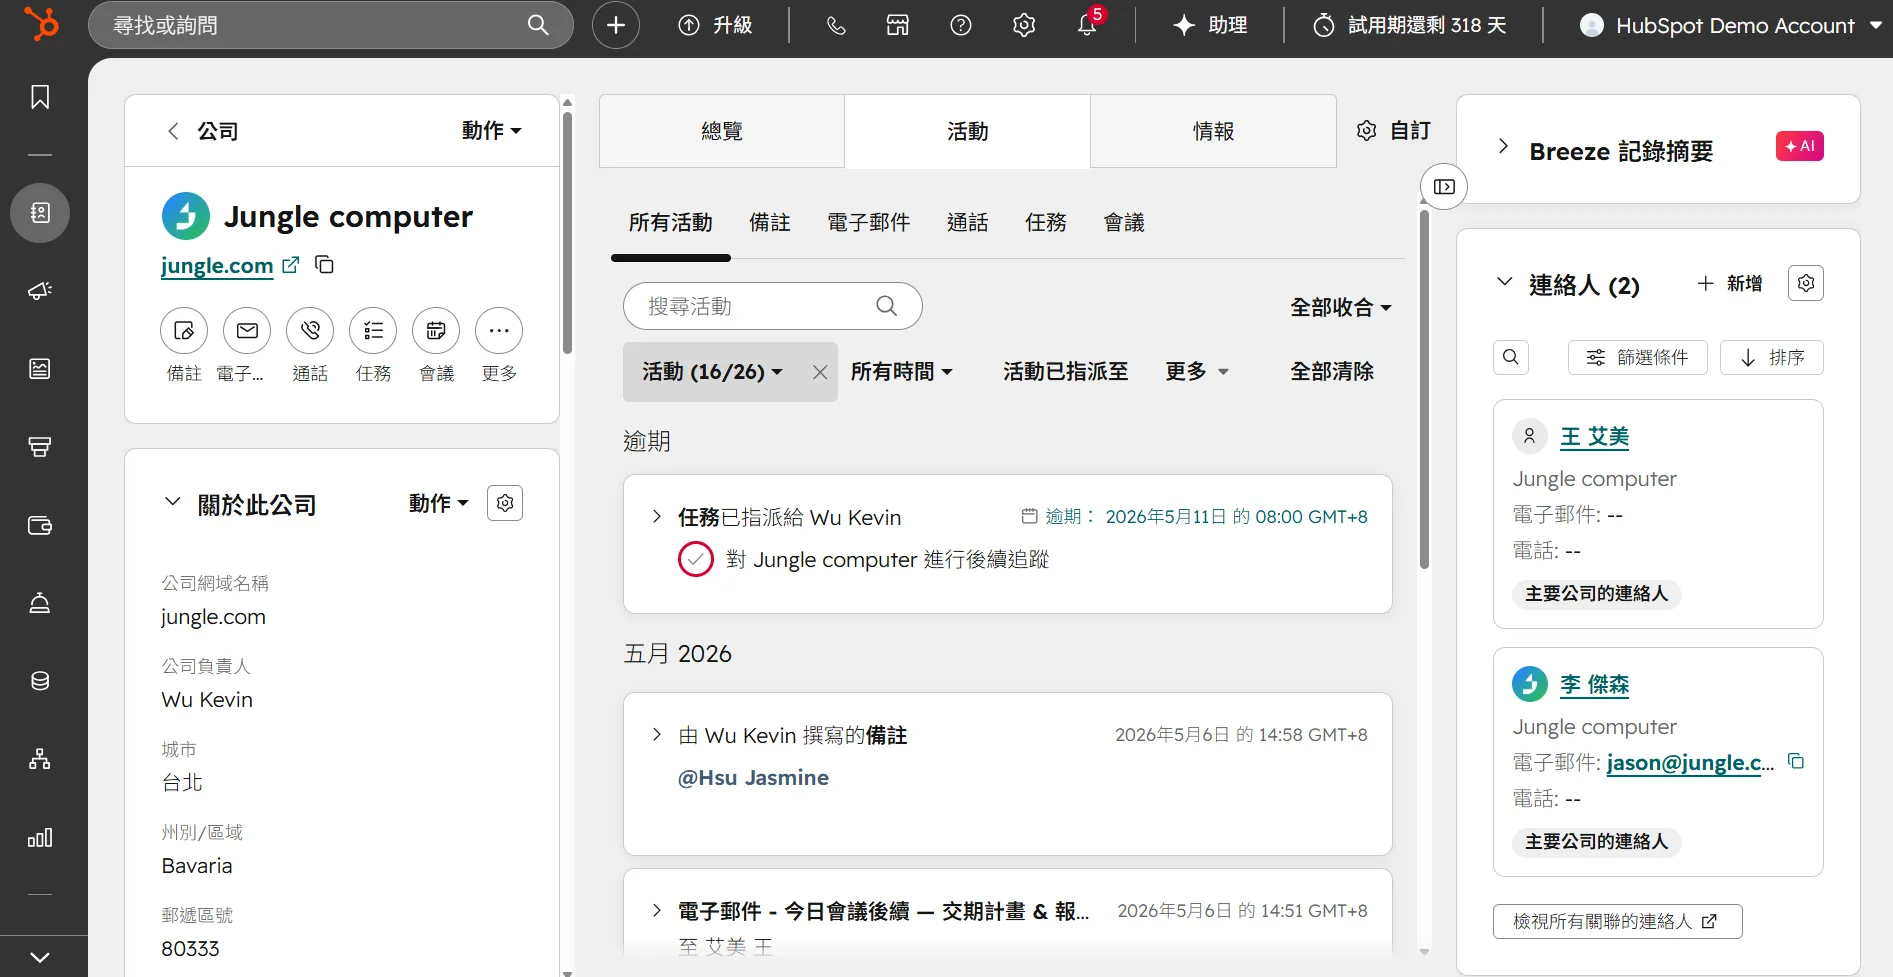Image resolution: width=1893 pixels, height=977 pixels.
Task: Open the top bar settings gear
Action: [1024, 25]
